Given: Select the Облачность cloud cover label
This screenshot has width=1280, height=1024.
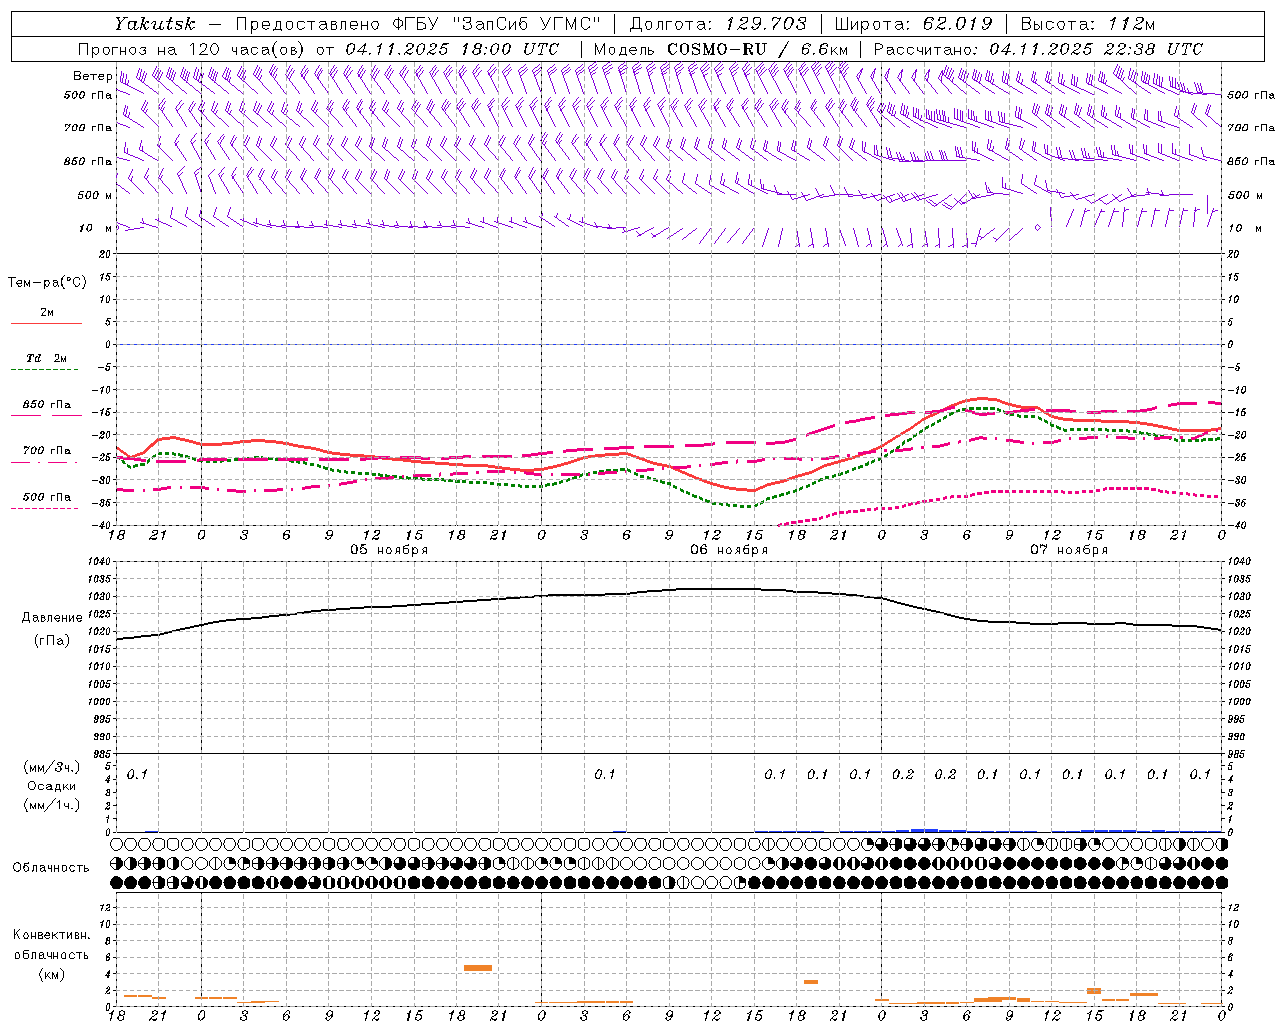Looking at the screenshot, I should click(x=51, y=868).
